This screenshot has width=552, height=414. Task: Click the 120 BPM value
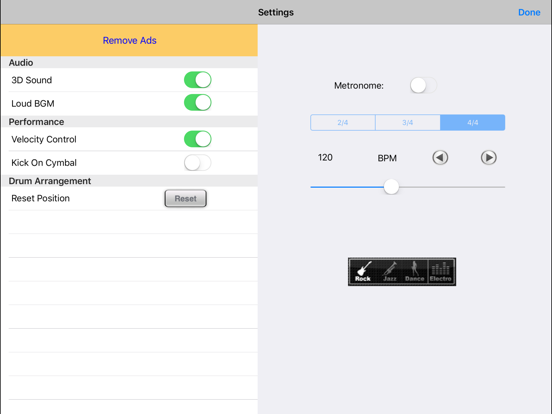(x=325, y=157)
